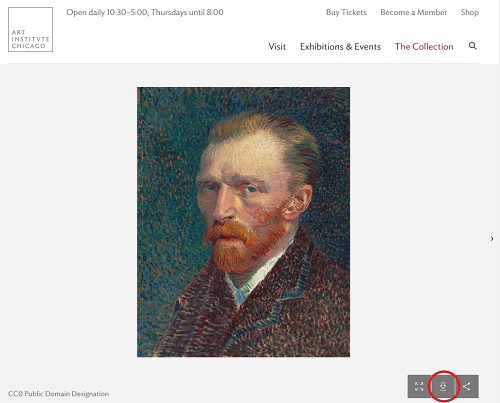
Task: Go to next image using right chevron
Action: pos(492,238)
